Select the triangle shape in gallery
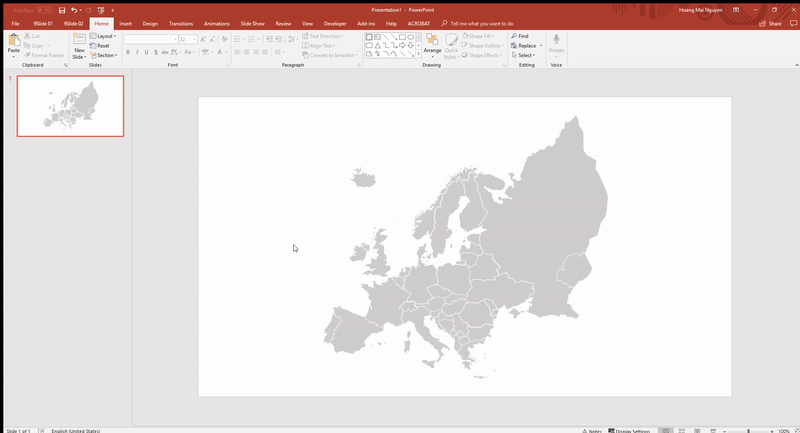 point(377,45)
